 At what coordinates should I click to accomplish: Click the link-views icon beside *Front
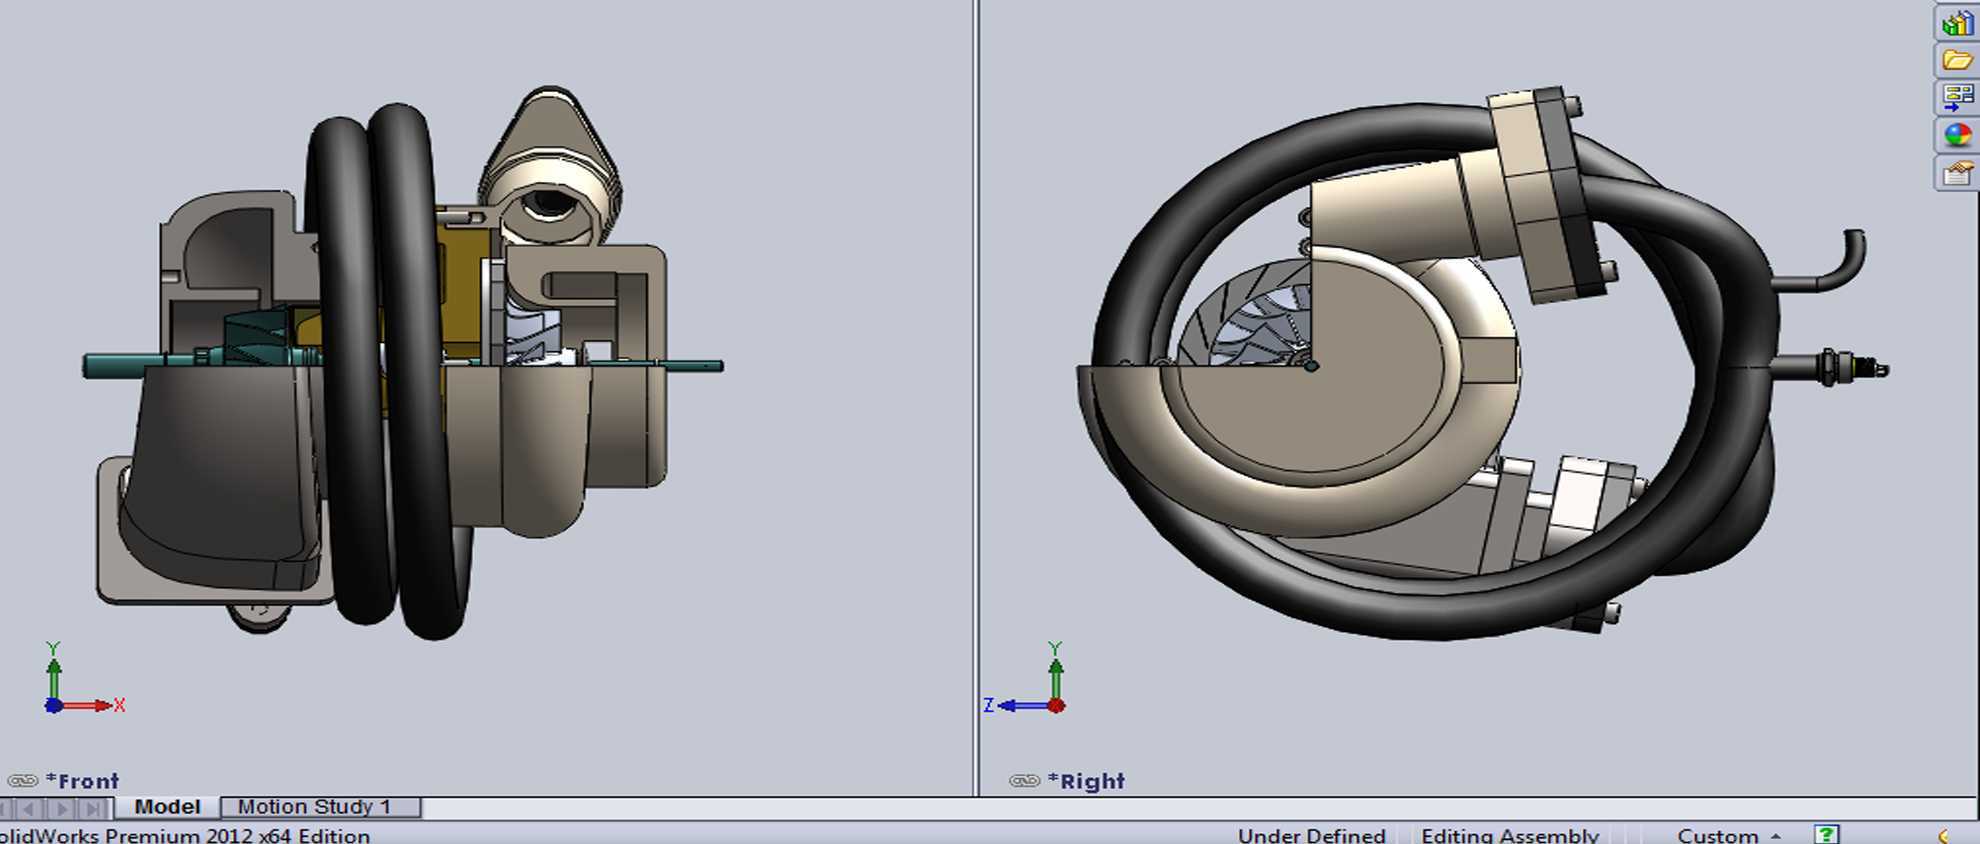click(22, 781)
